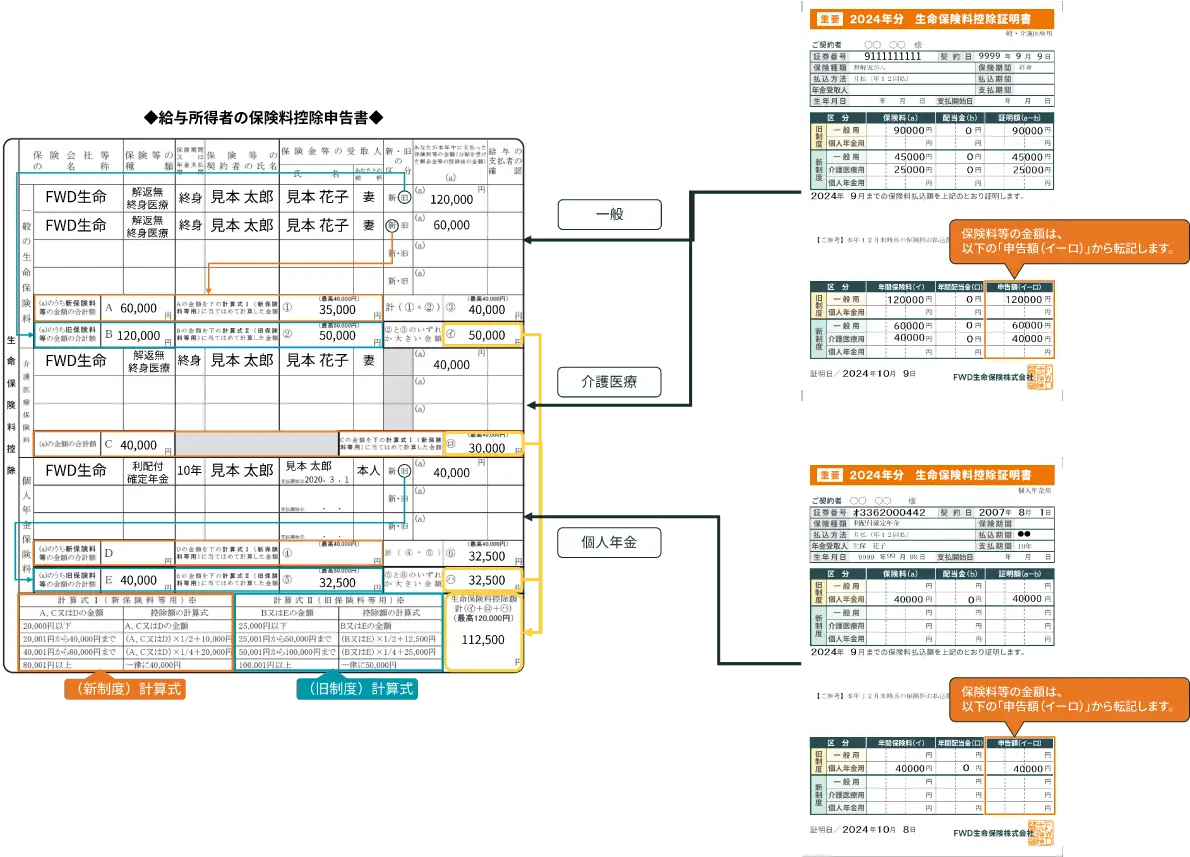Click 証明額 90000 on the 9111111111 certificate
Screen dimensions: 1190x857
pyautogui.click(x=1028, y=131)
